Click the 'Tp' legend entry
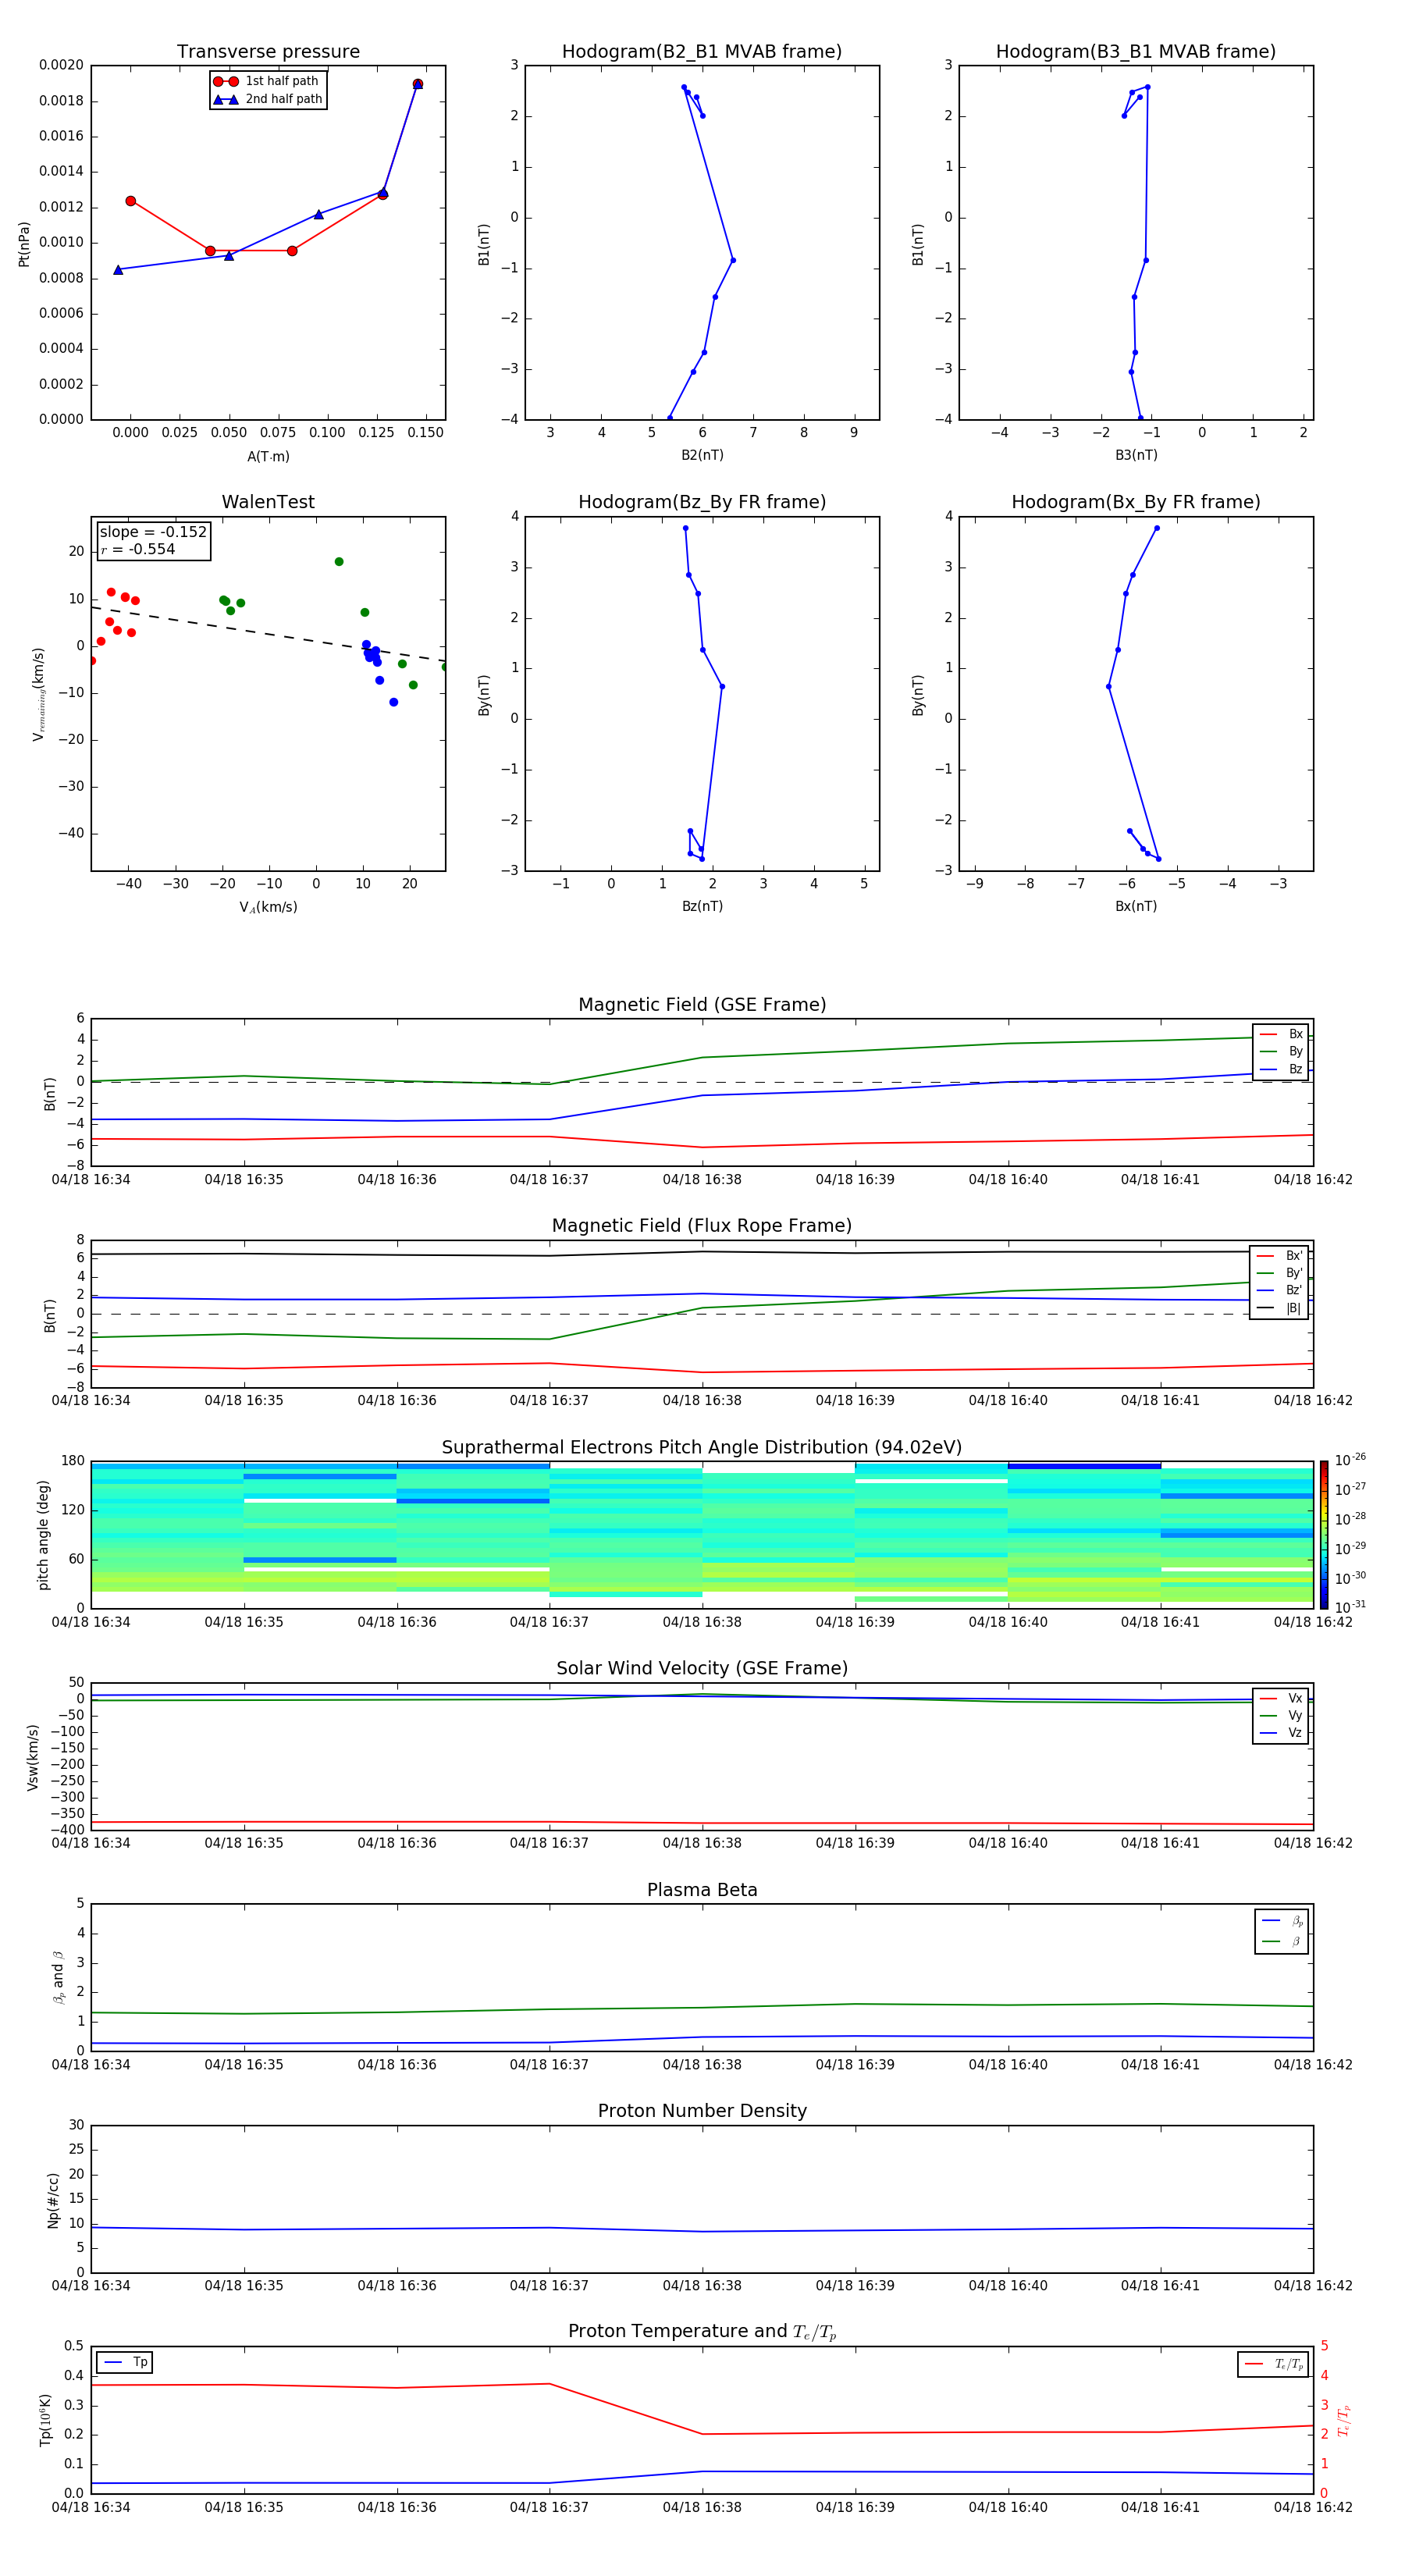 coord(126,2362)
